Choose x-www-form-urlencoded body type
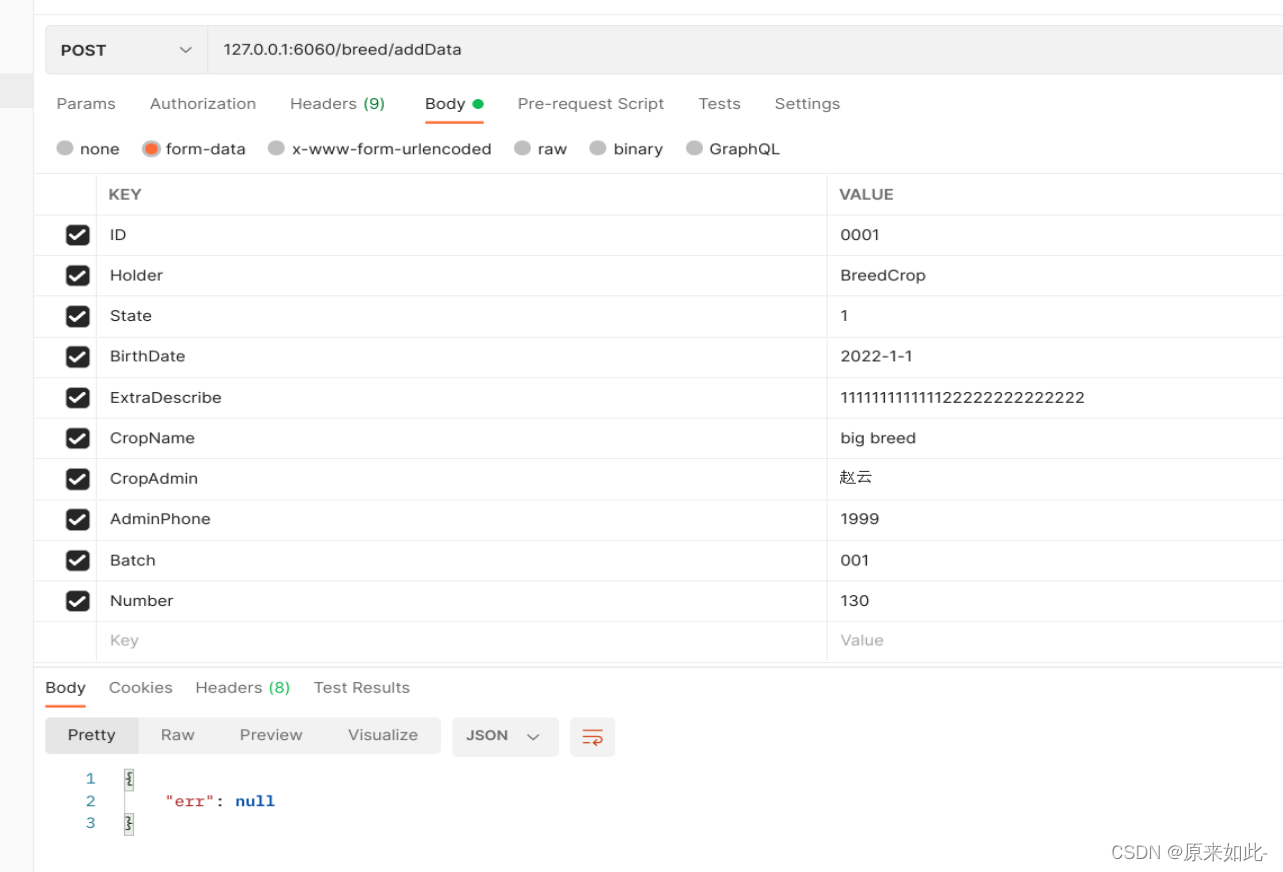 pyautogui.click(x=277, y=148)
